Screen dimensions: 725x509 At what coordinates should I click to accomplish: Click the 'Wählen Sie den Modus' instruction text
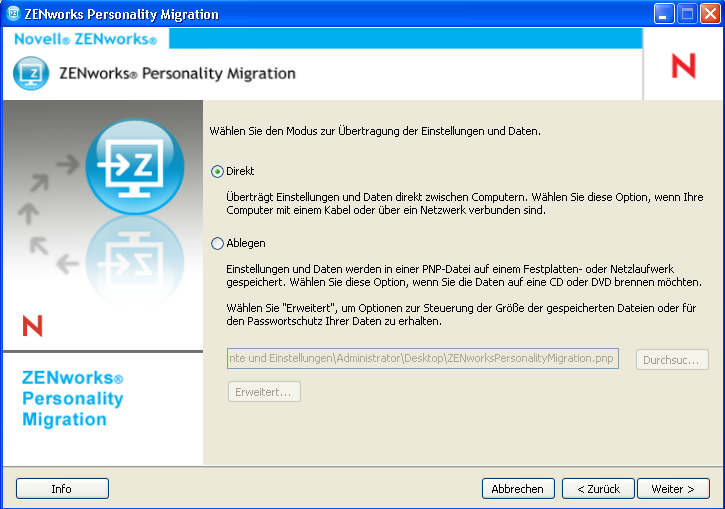point(375,131)
